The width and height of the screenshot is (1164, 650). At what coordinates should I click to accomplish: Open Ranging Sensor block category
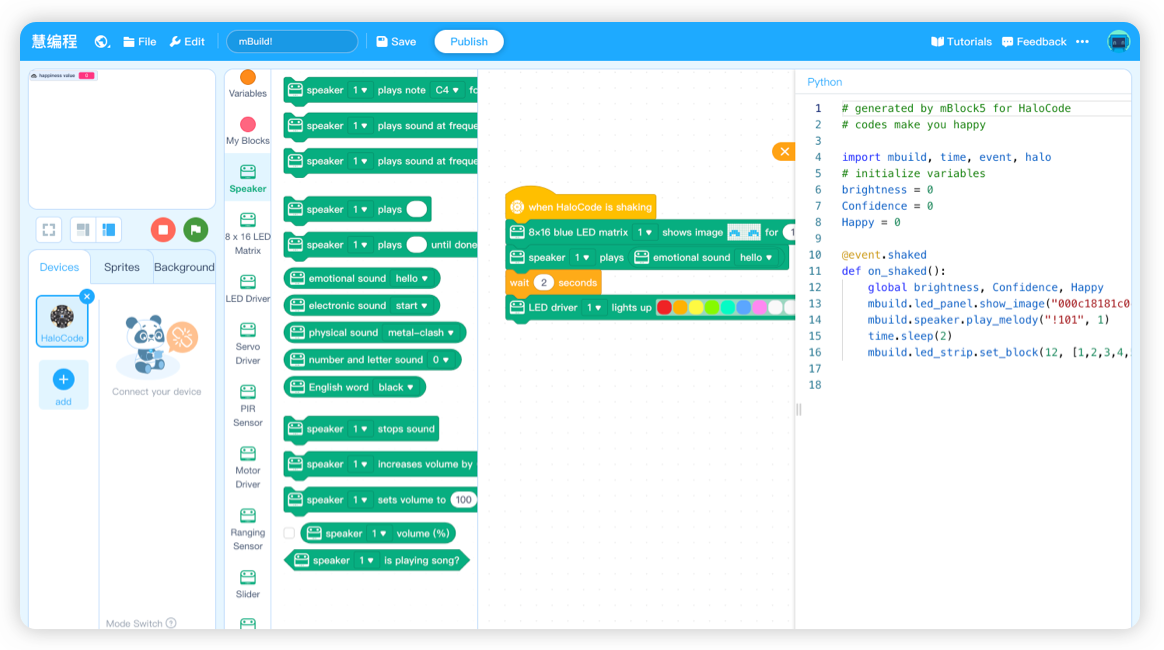point(248,529)
